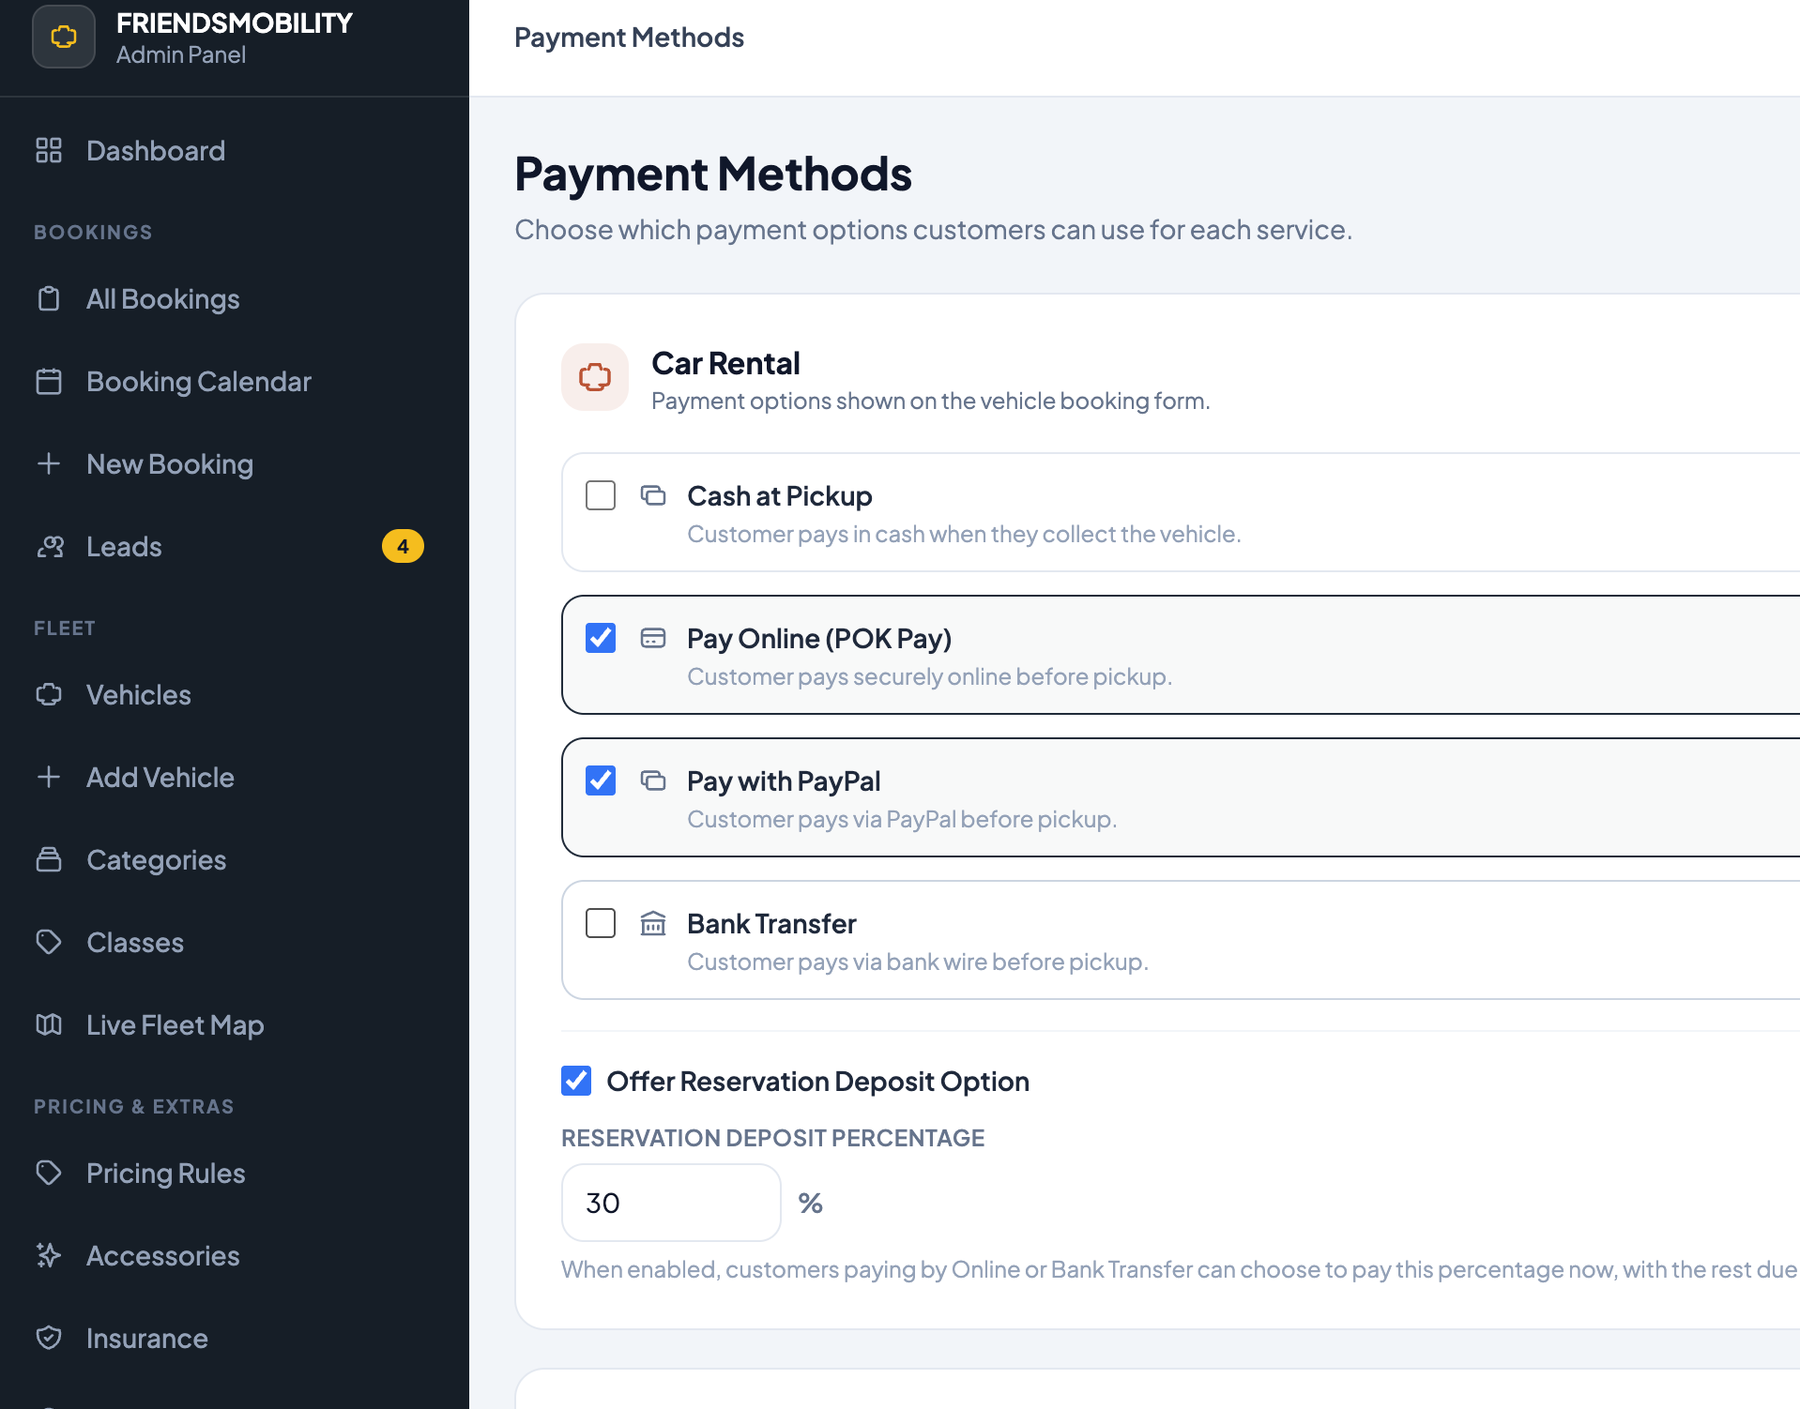
Task: Click 'Customer pays via bank wire before pickup.'
Action: click(917, 962)
